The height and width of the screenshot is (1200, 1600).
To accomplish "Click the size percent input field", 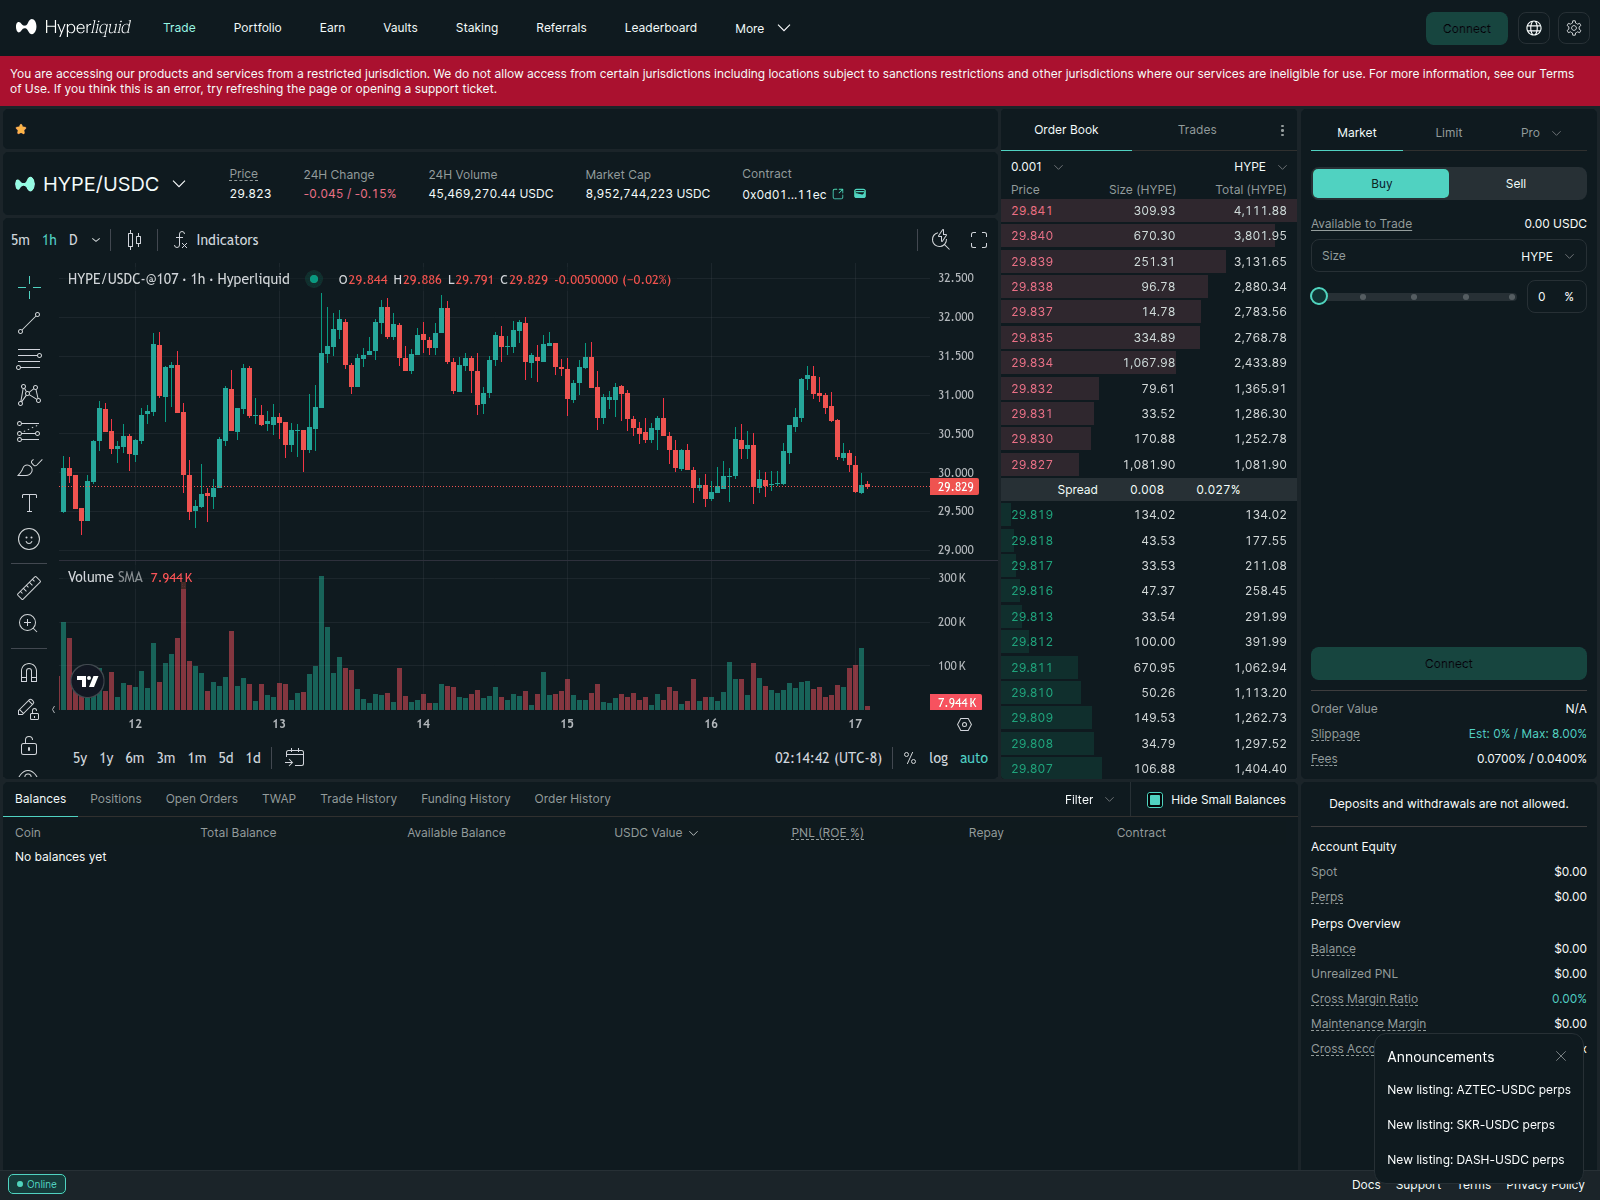I will (1556, 296).
